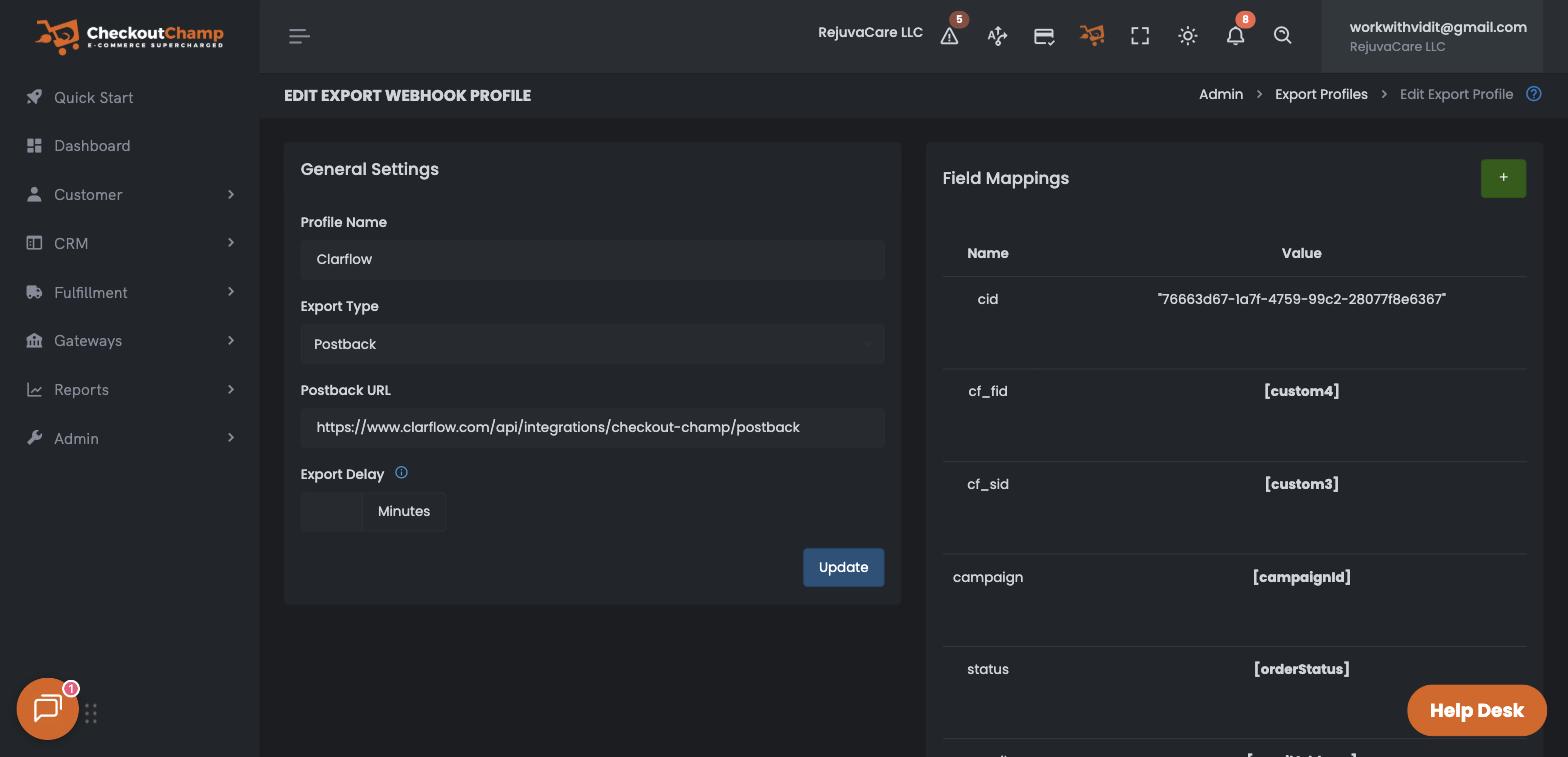Click the Update button
The width and height of the screenshot is (1568, 757).
[x=844, y=567]
